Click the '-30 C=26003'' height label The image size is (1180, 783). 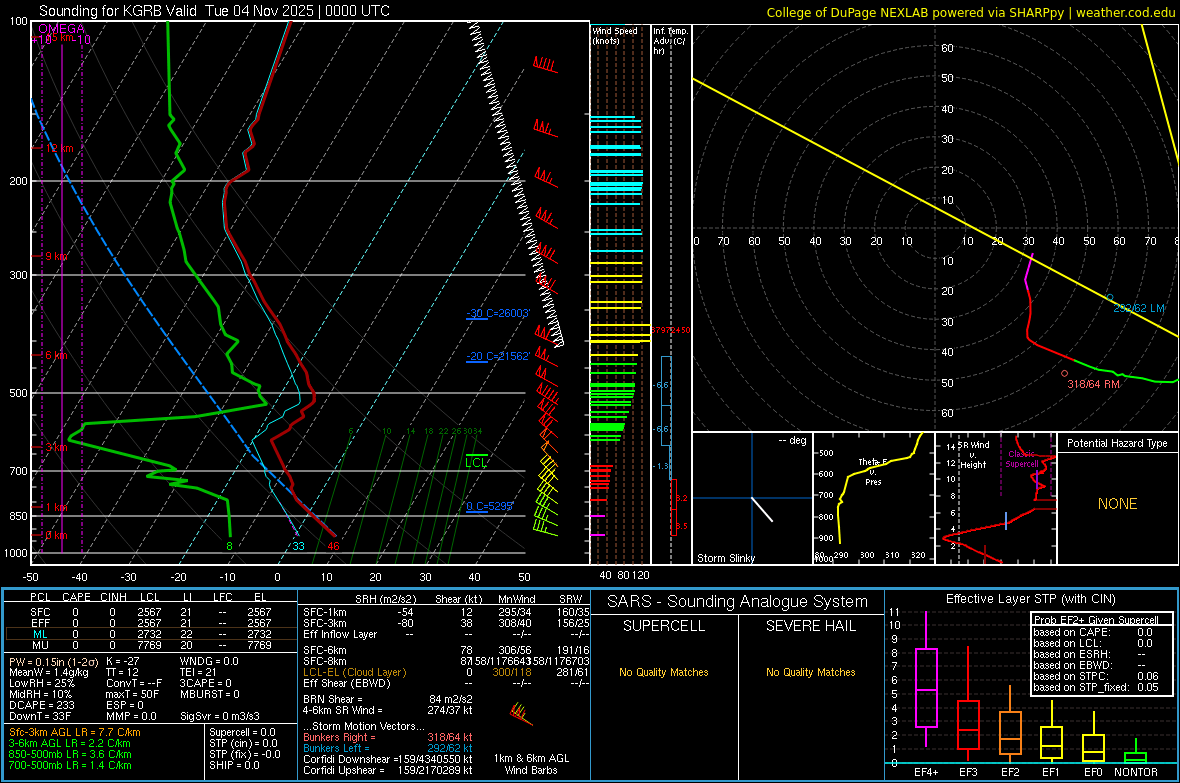pyautogui.click(x=498, y=313)
